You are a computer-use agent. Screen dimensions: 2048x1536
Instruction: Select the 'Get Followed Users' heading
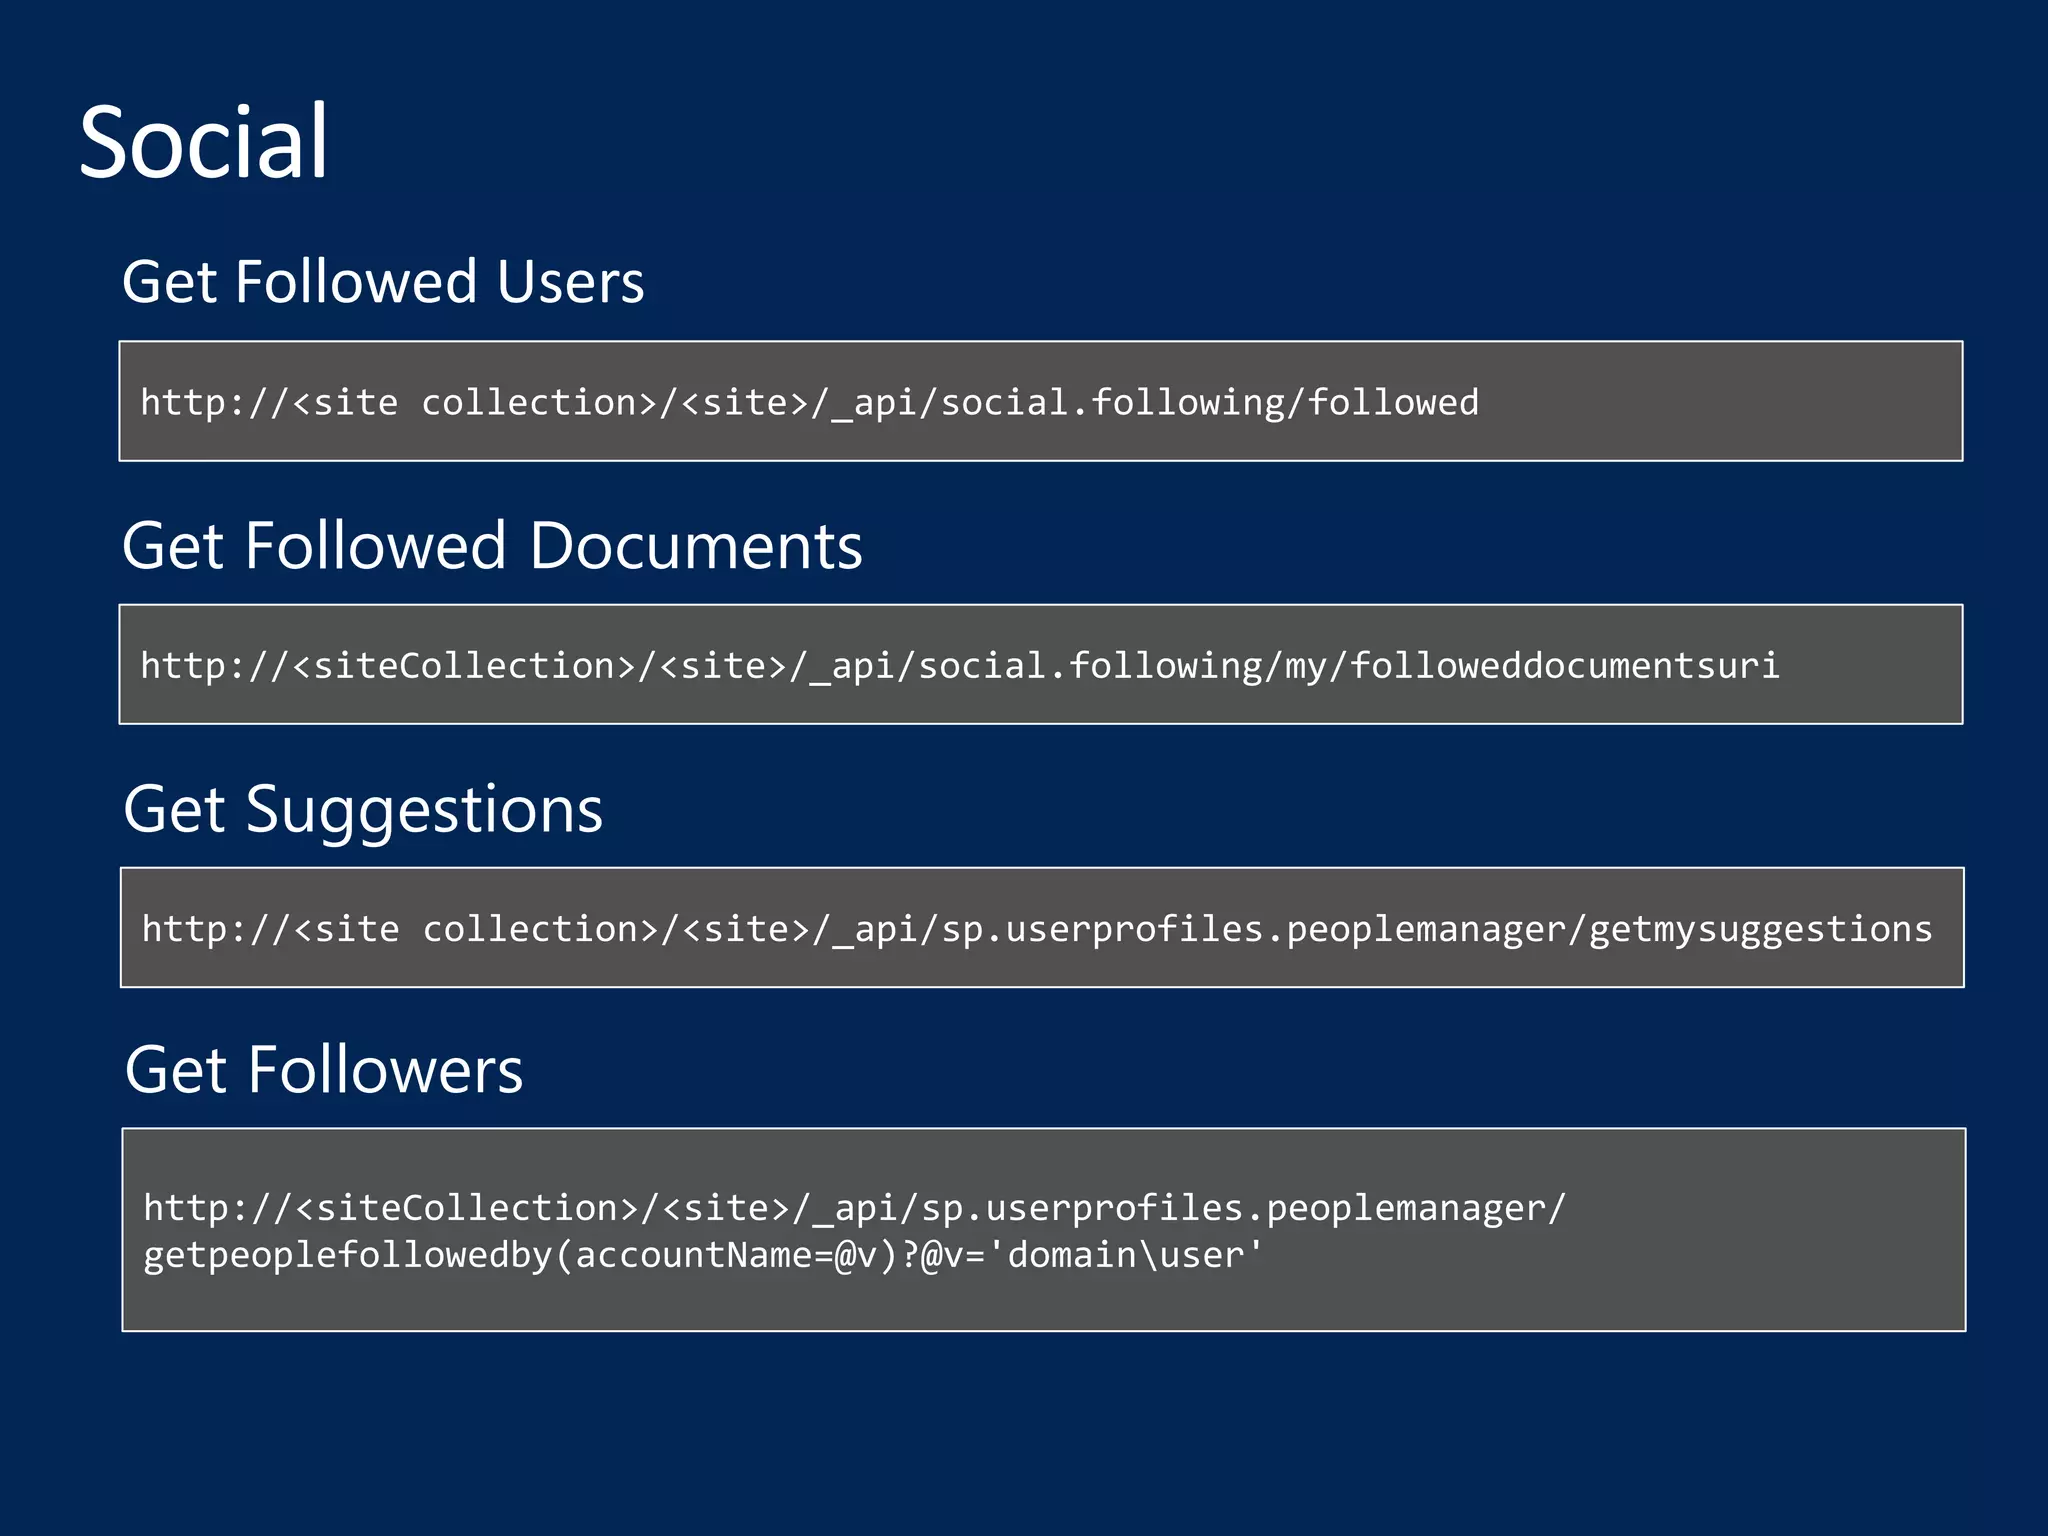(383, 281)
